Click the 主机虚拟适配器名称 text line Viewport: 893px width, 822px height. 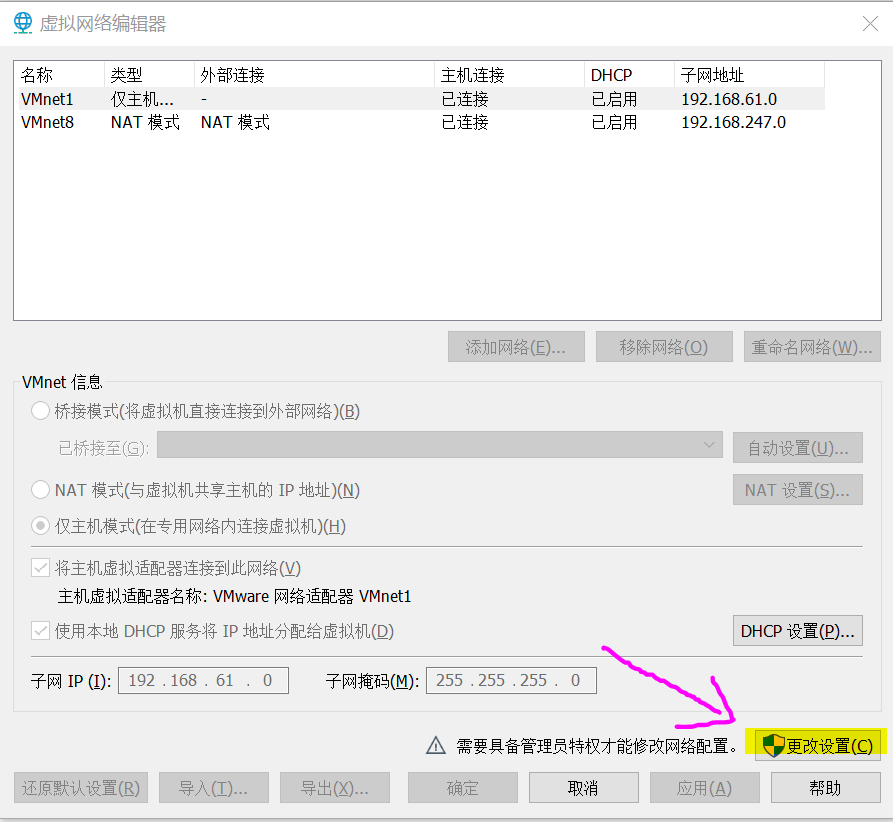coord(234,596)
